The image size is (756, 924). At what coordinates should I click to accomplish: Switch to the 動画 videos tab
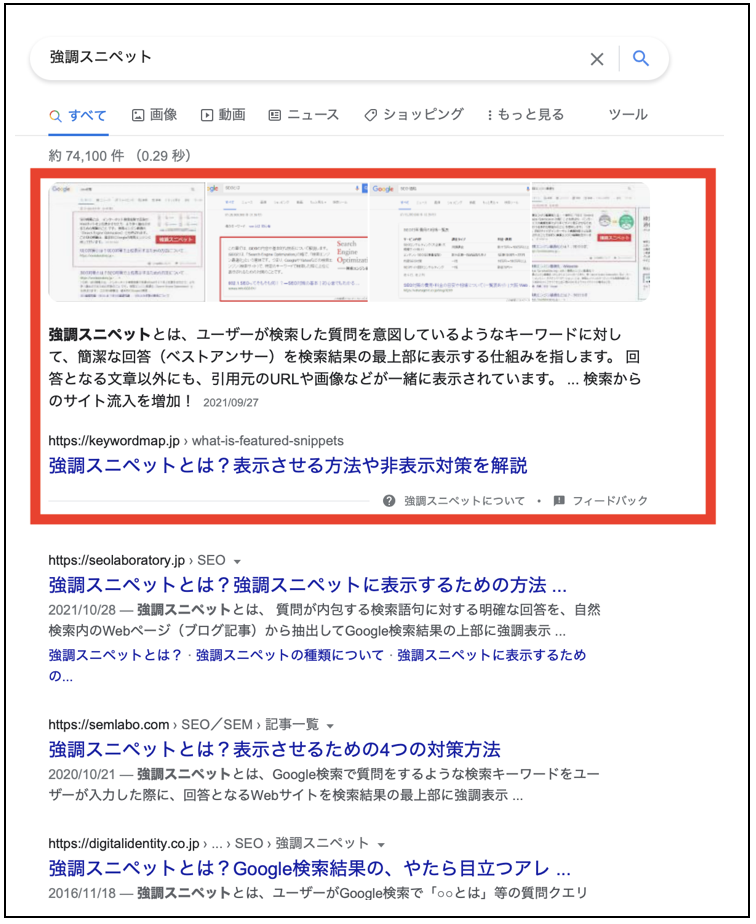click(x=222, y=115)
